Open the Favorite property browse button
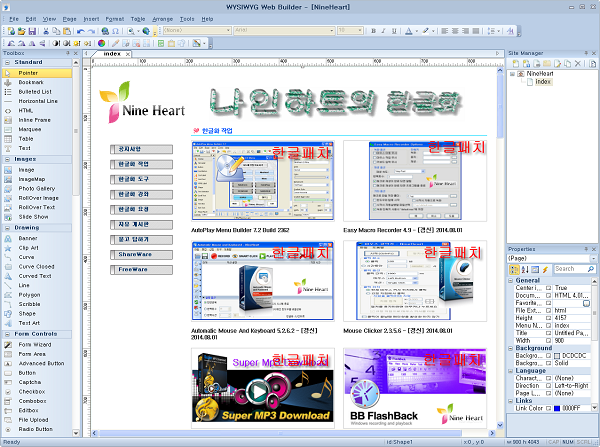Image resolution: width=600 pixels, height=447 pixels. (586, 303)
